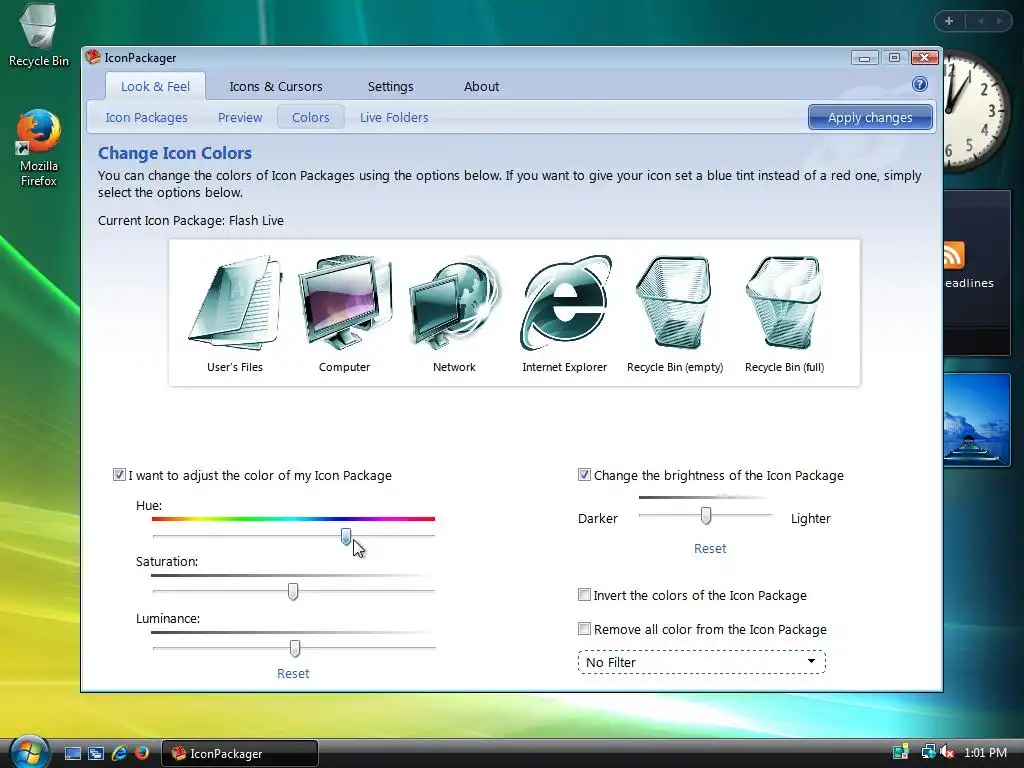Click the IconPackager title bar app icon
The image size is (1024, 768).
point(93,57)
